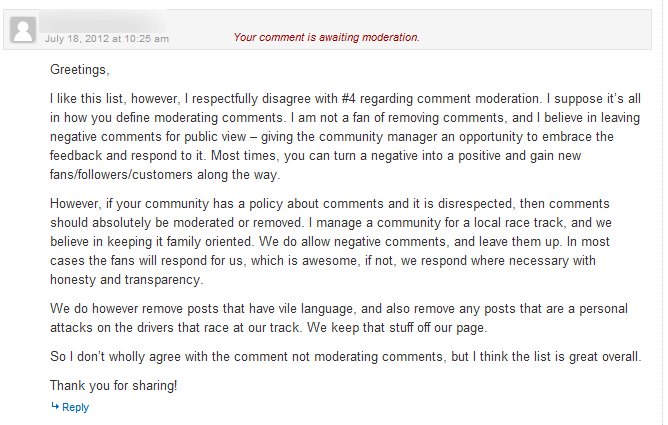
Task: Click the gray comment header bar
Action: [327, 29]
